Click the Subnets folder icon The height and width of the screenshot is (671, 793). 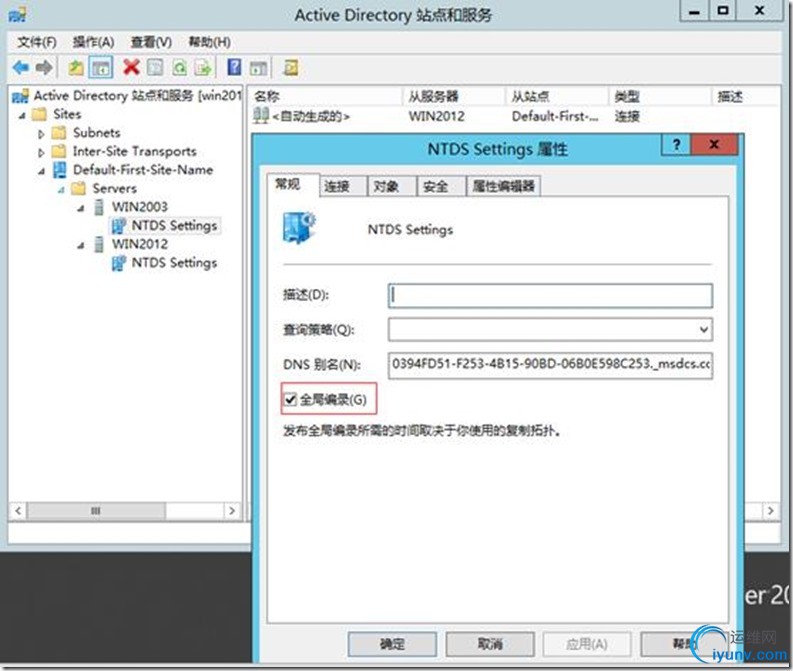[x=59, y=133]
